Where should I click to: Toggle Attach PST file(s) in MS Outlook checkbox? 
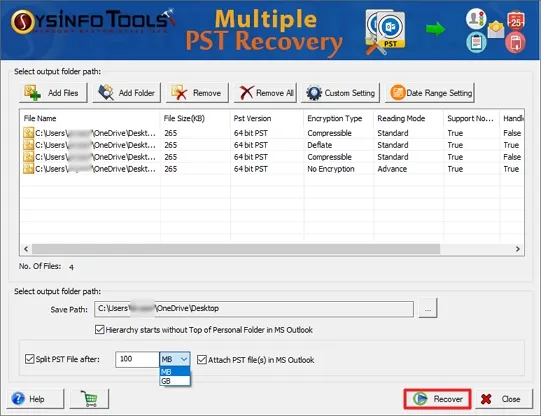click(201, 360)
